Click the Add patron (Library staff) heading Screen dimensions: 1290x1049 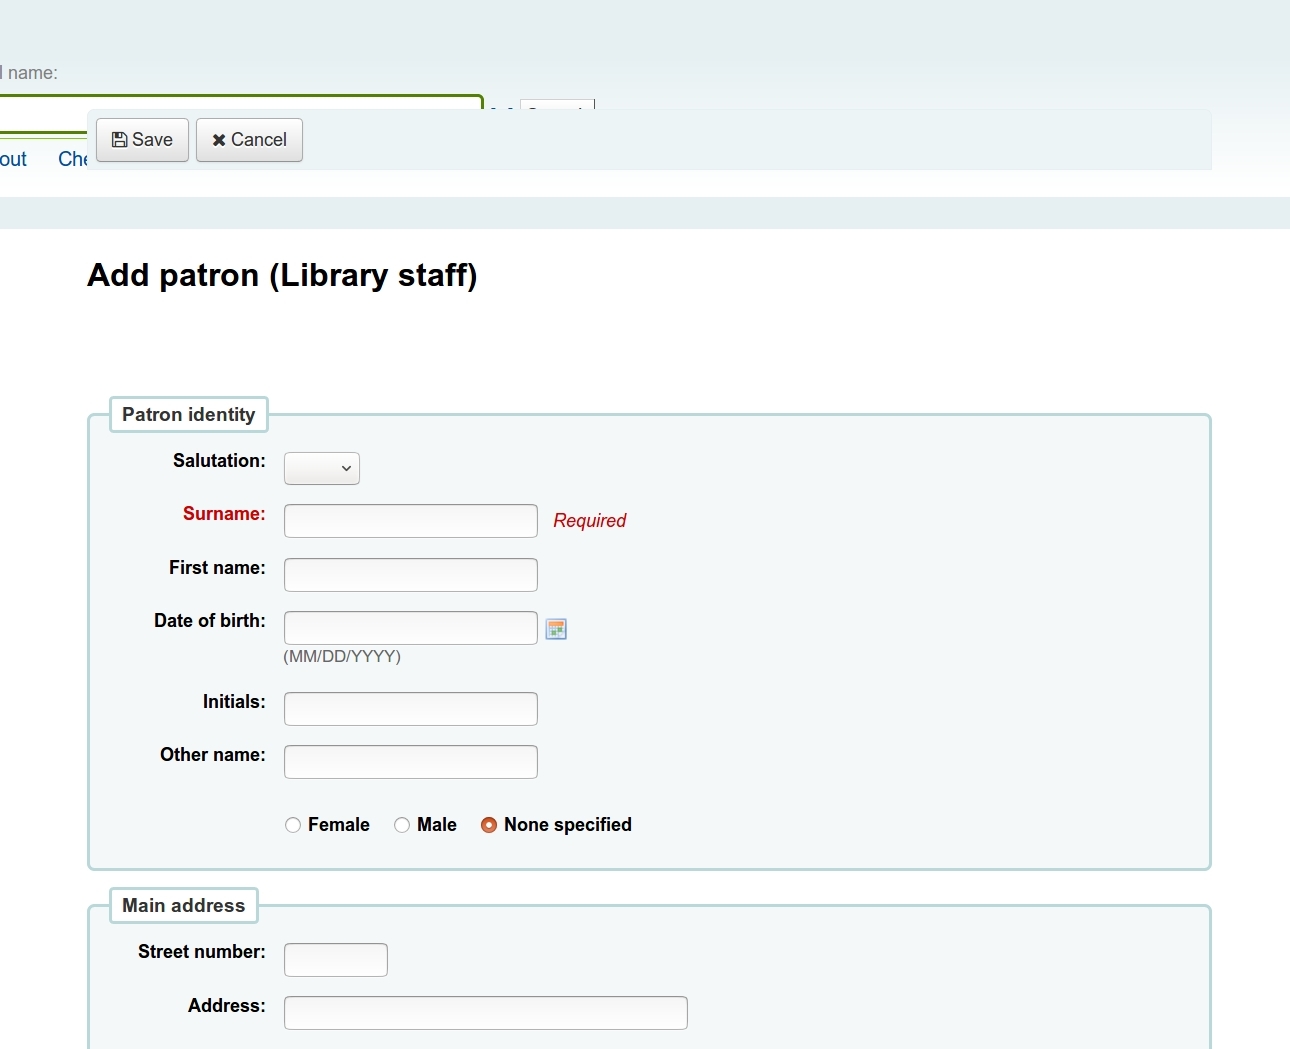click(282, 275)
